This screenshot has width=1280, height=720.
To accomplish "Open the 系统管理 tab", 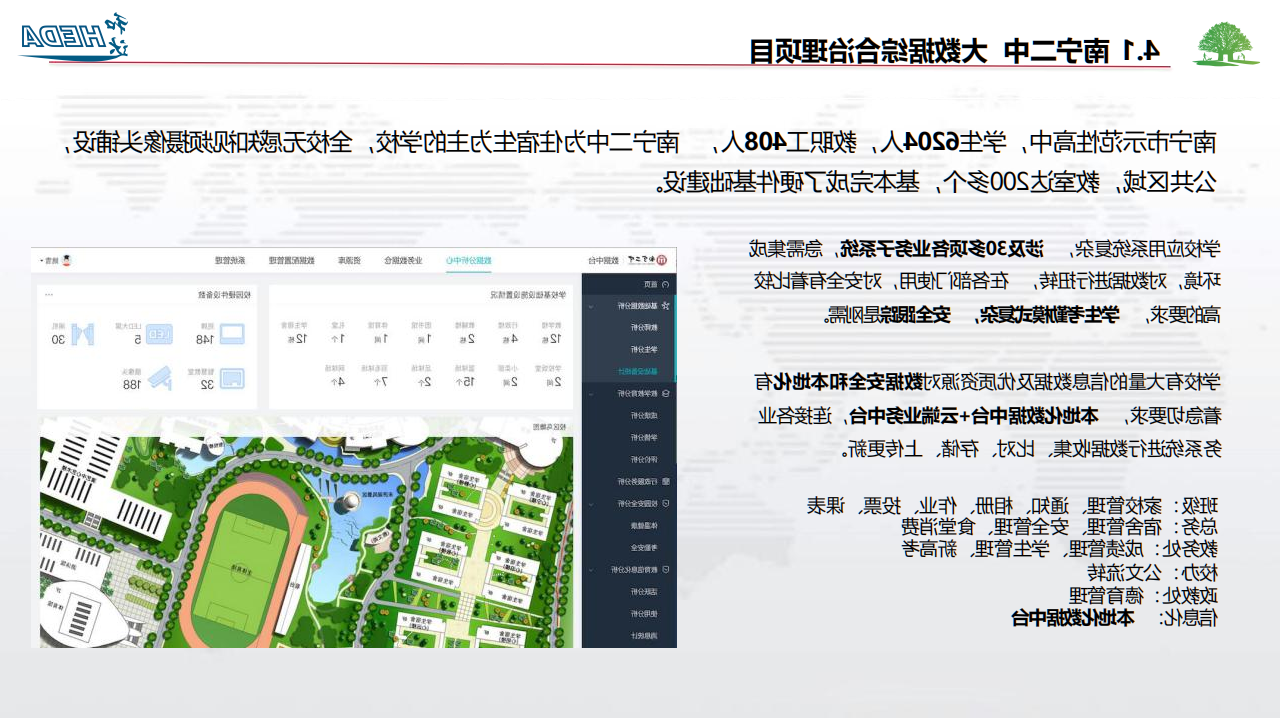I will point(230,260).
